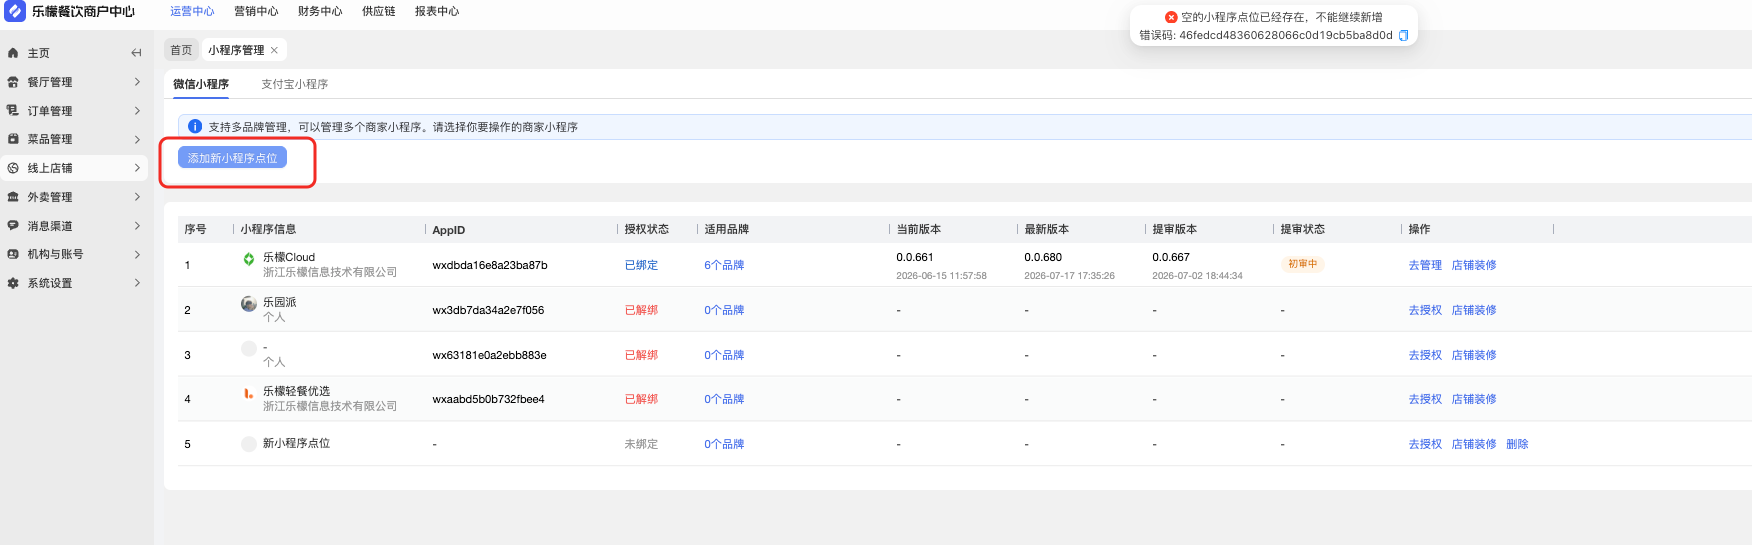This screenshot has height=545, width=1752.
Task: Click the red error icon in notification
Action: click(1171, 17)
